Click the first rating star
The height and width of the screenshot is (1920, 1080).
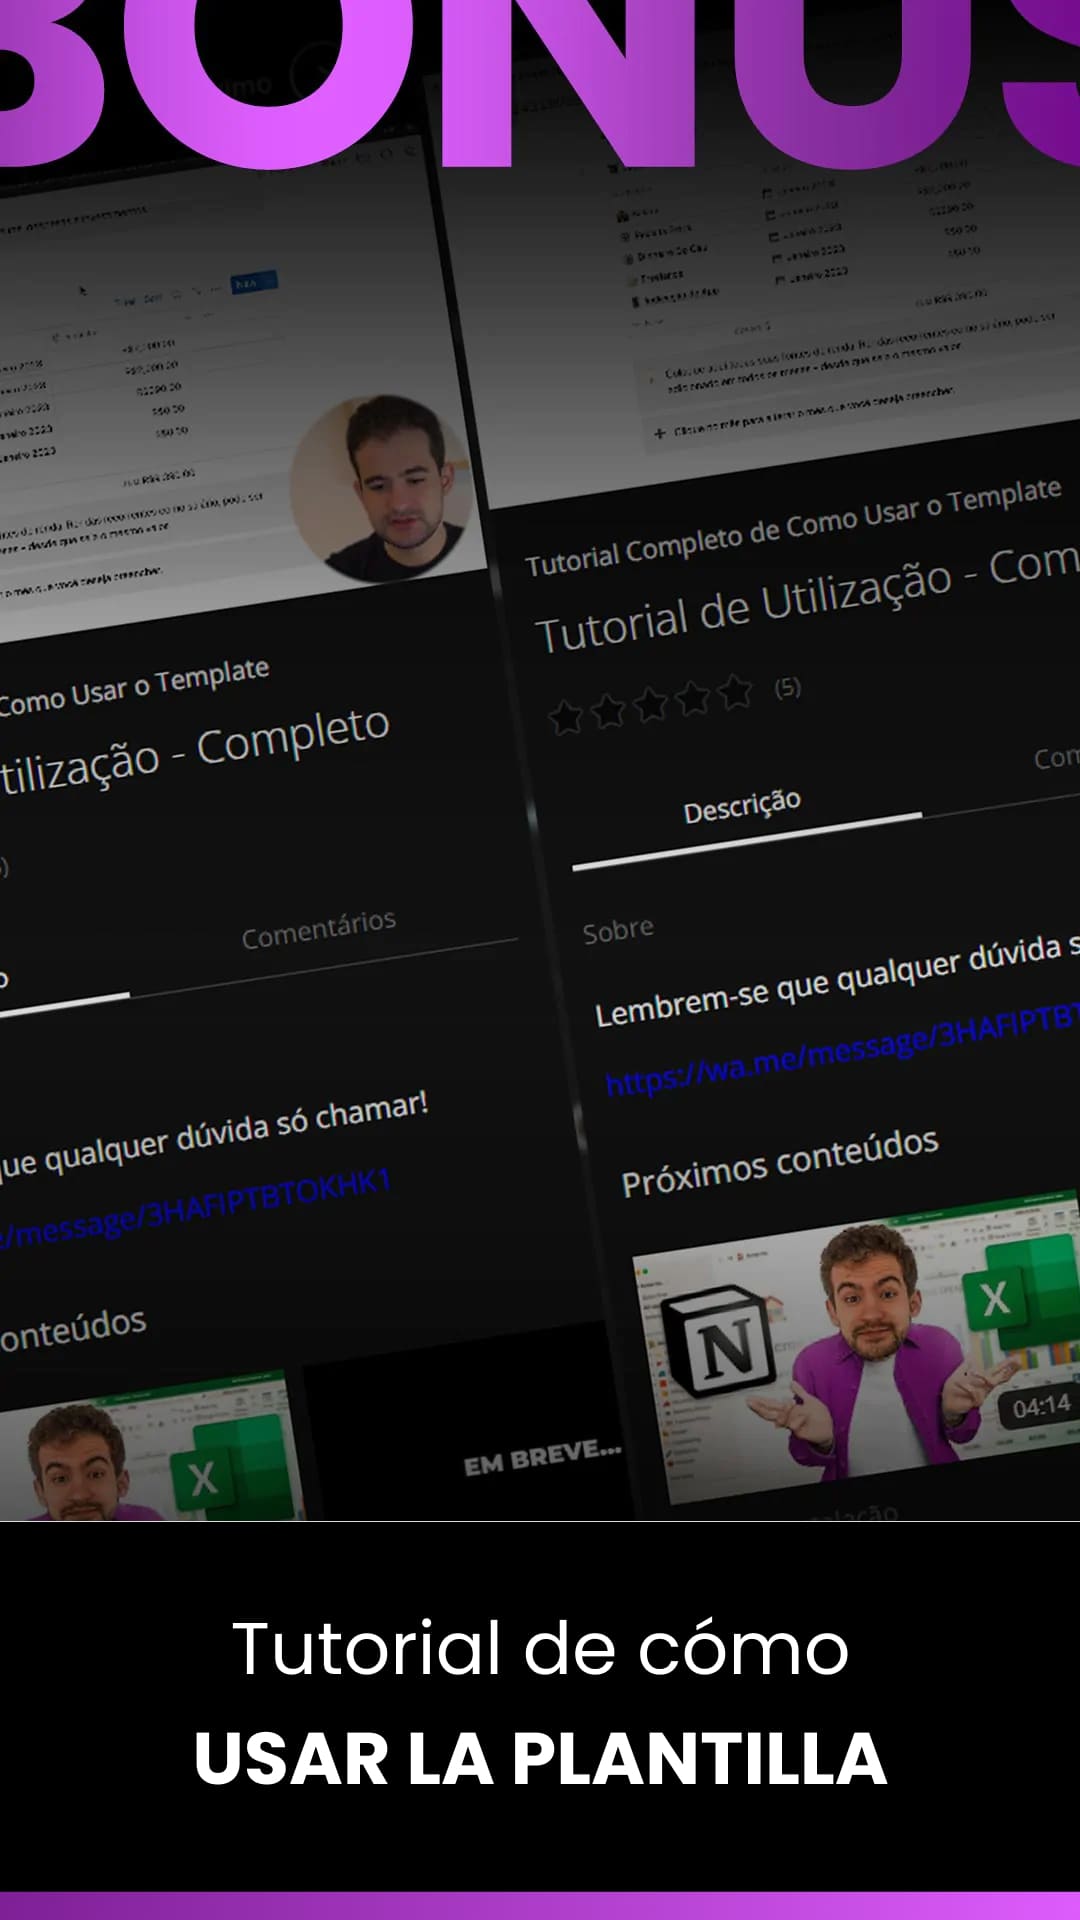[x=566, y=716]
